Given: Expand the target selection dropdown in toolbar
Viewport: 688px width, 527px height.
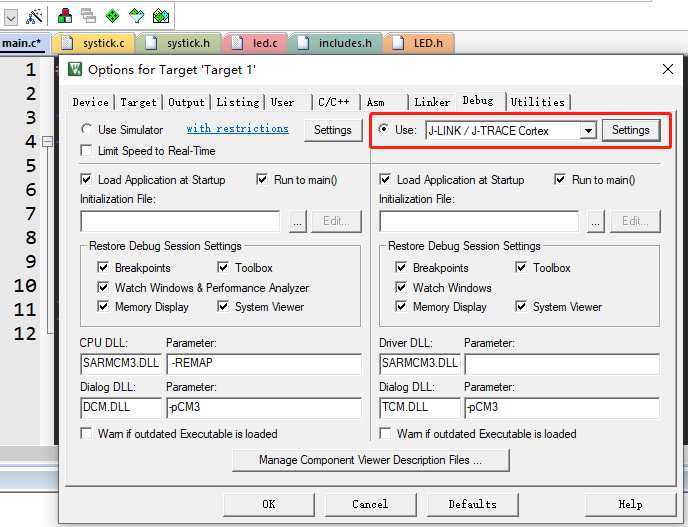Looking at the screenshot, I should click(x=11, y=16).
